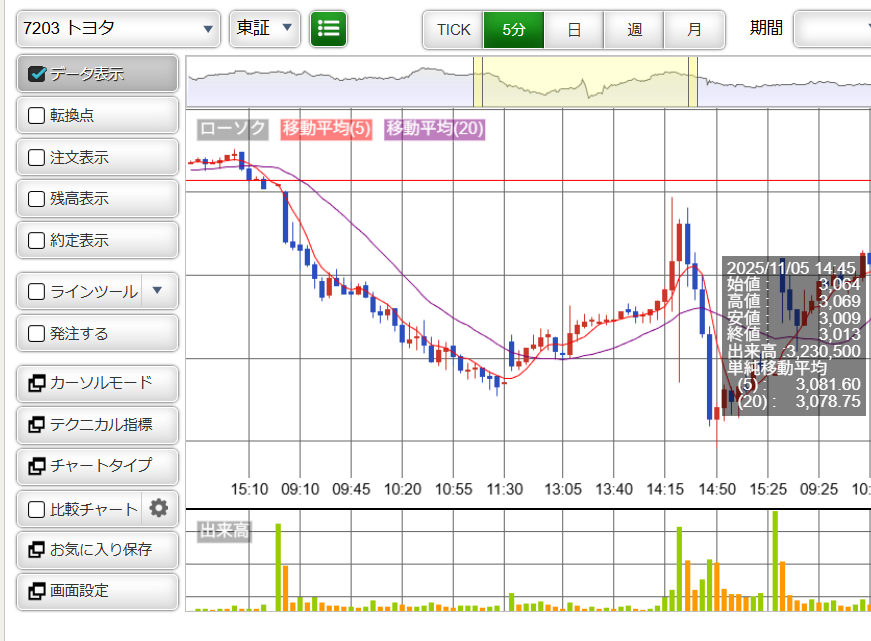Click the カーソルモード popup window icon
871x641 pixels.
37,383
